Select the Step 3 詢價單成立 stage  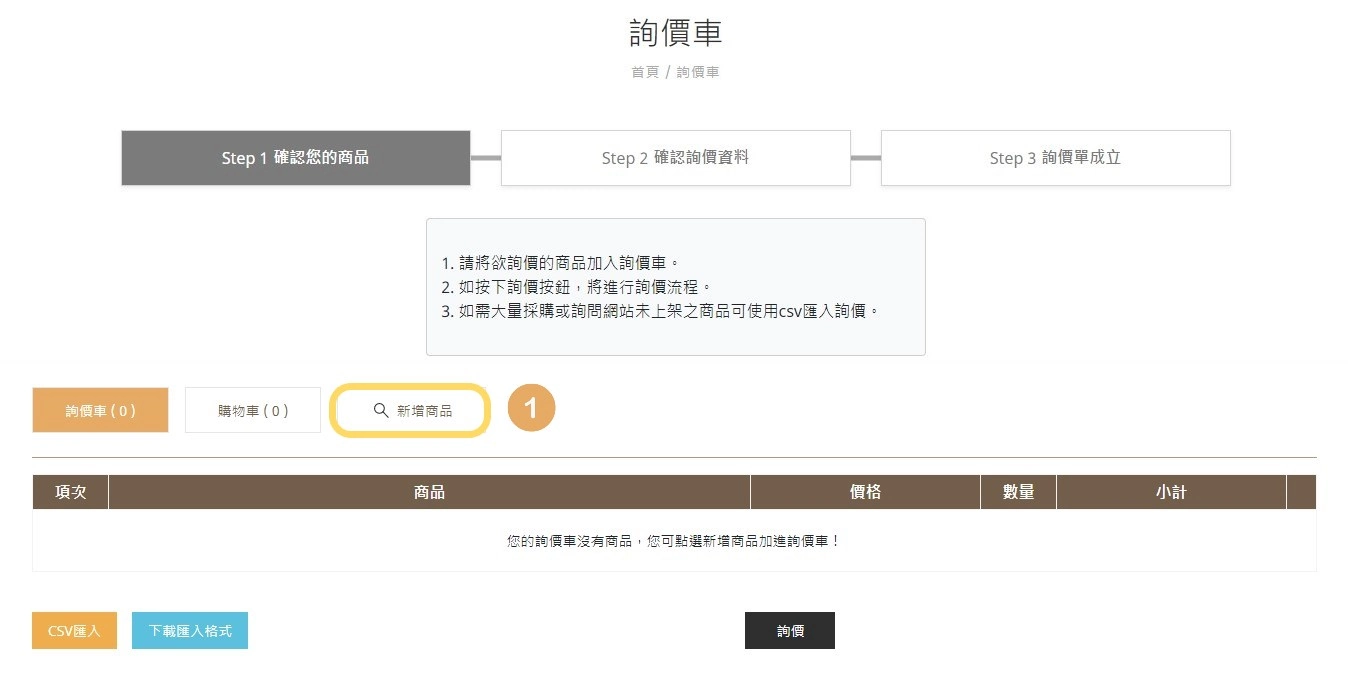point(1054,157)
